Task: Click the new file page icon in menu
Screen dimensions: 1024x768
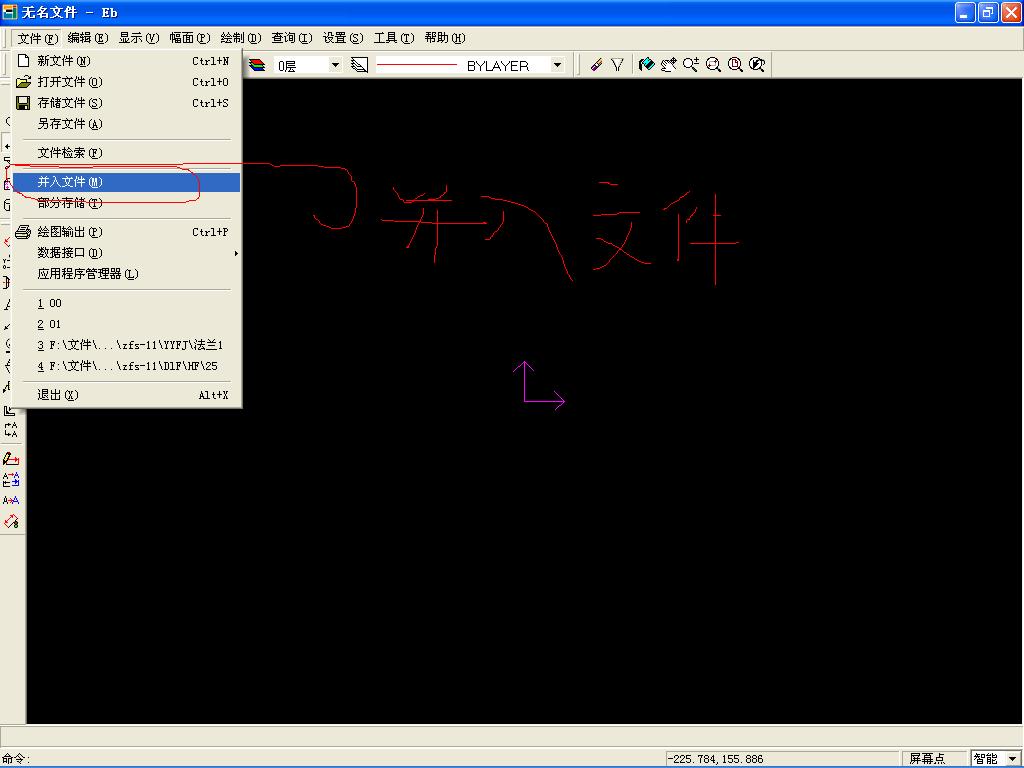Action: (x=24, y=61)
